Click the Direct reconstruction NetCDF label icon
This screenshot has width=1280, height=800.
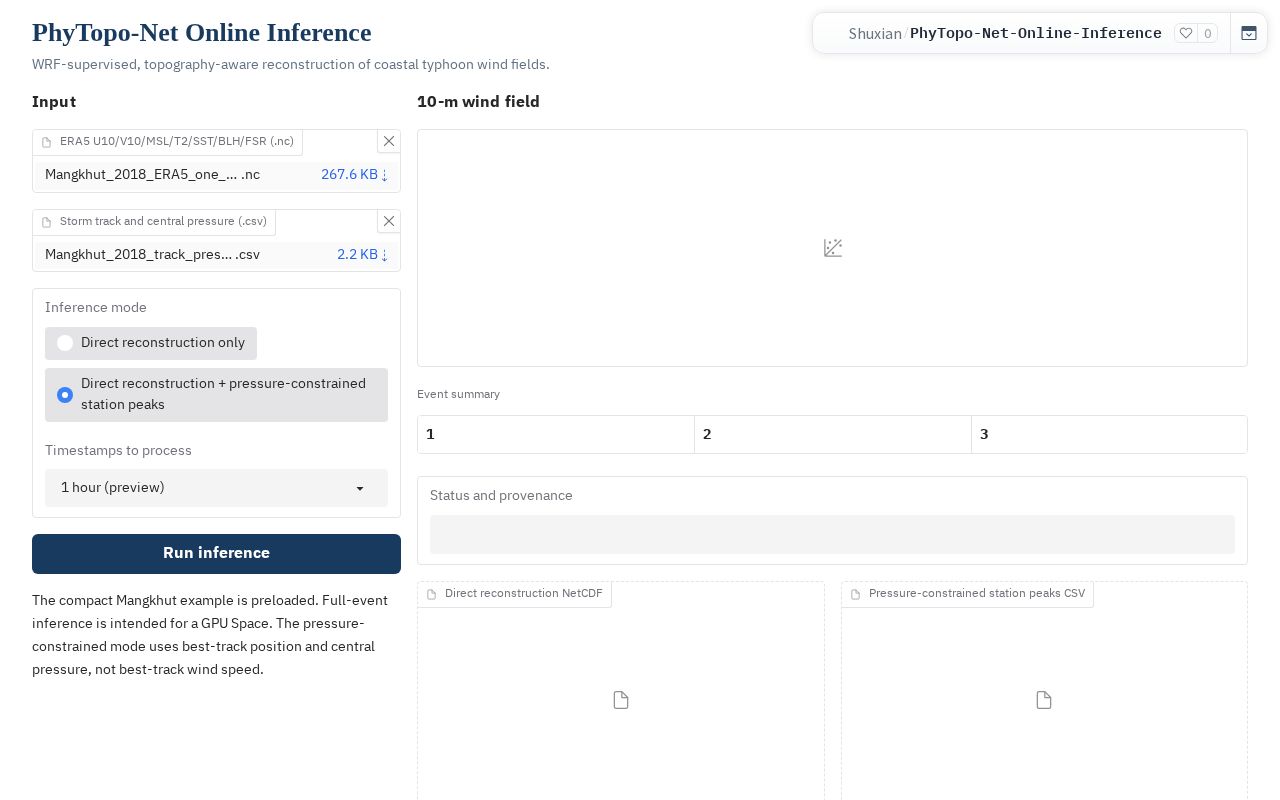(x=432, y=594)
